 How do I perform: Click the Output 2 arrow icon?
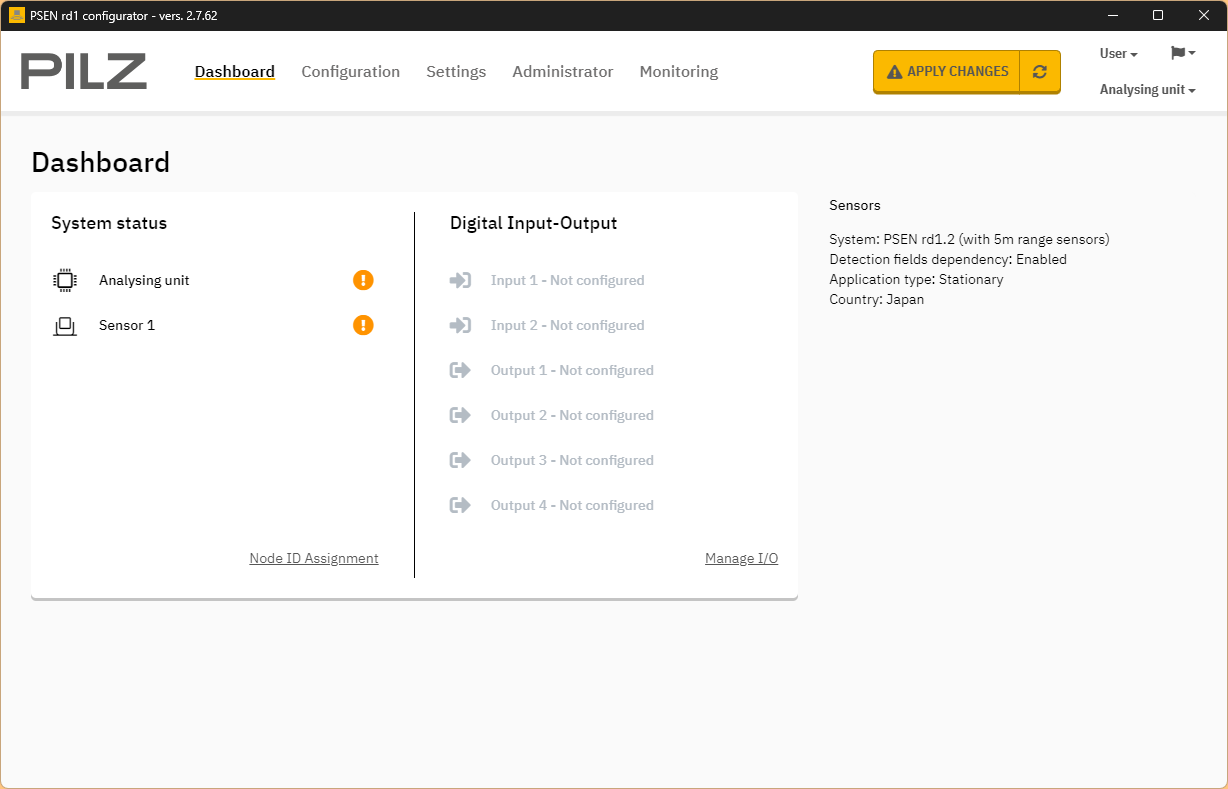click(460, 416)
